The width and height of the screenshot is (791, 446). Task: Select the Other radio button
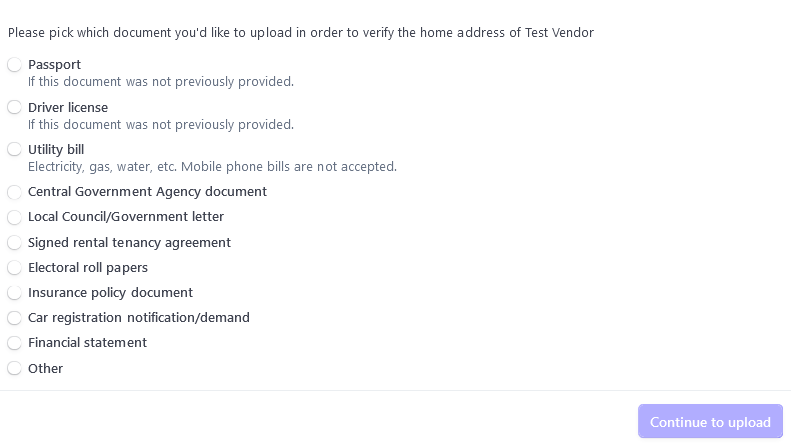(x=14, y=368)
